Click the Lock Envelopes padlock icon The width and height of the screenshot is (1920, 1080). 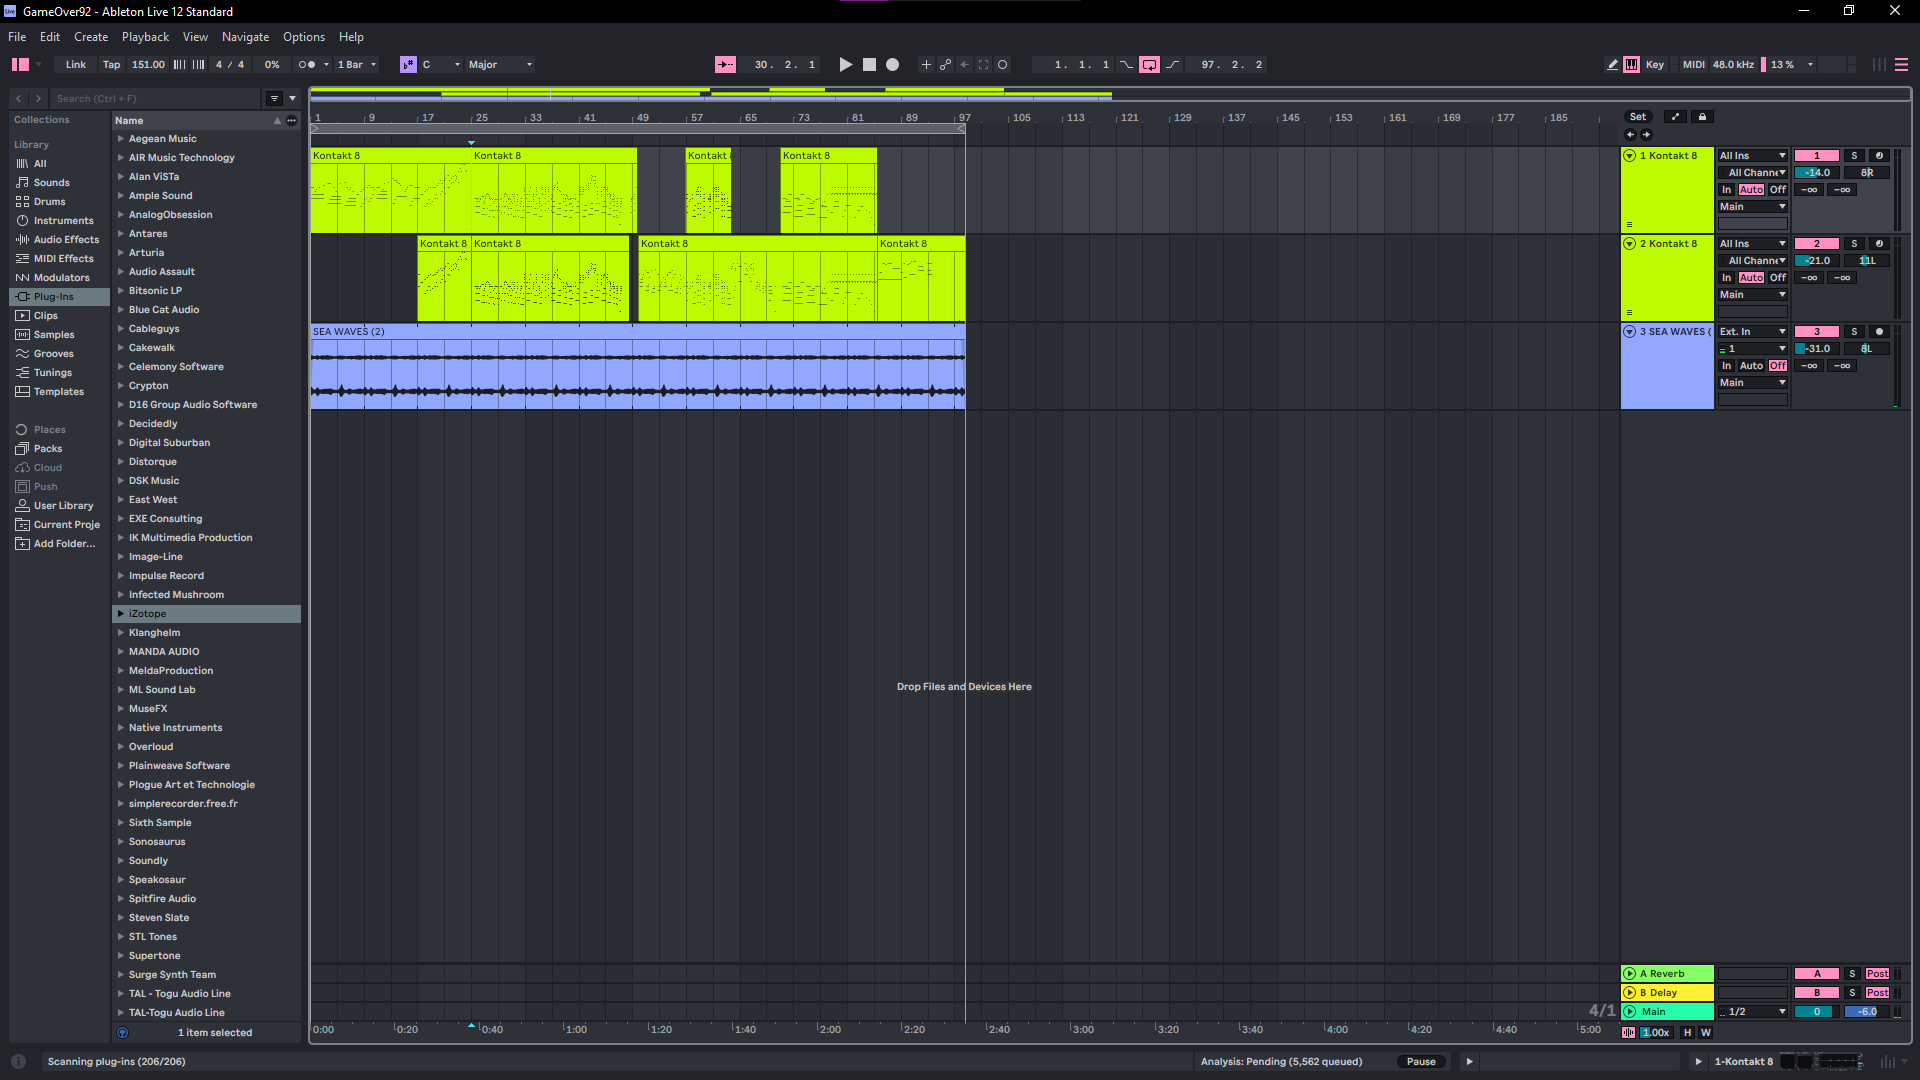(1702, 117)
